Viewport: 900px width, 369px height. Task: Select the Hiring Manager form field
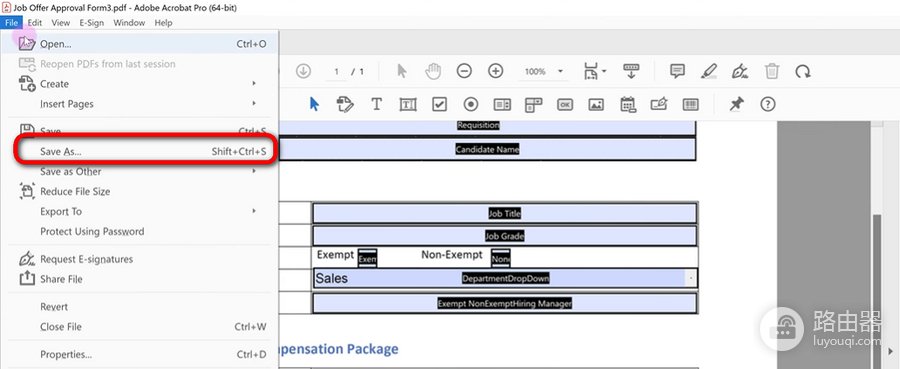tap(505, 304)
